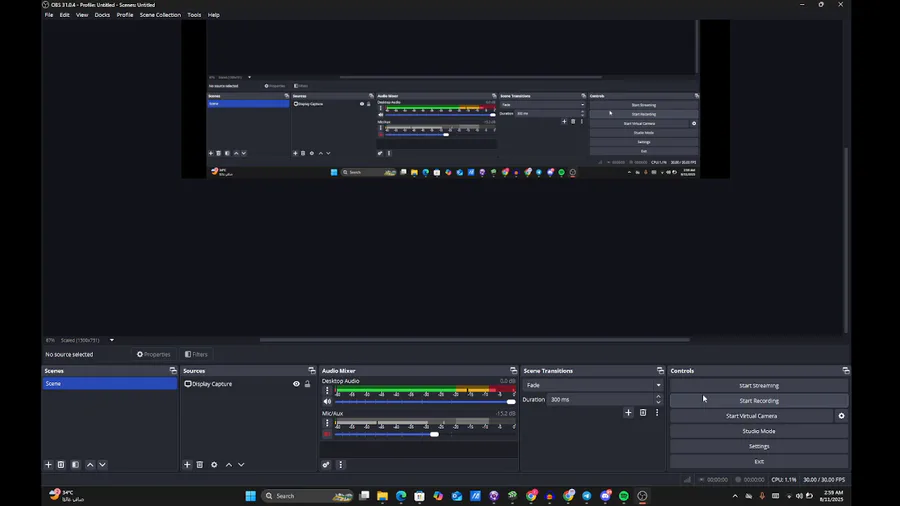900x506 pixels.
Task: Undock the Scene Transitions panel
Action: pyautogui.click(x=660, y=371)
